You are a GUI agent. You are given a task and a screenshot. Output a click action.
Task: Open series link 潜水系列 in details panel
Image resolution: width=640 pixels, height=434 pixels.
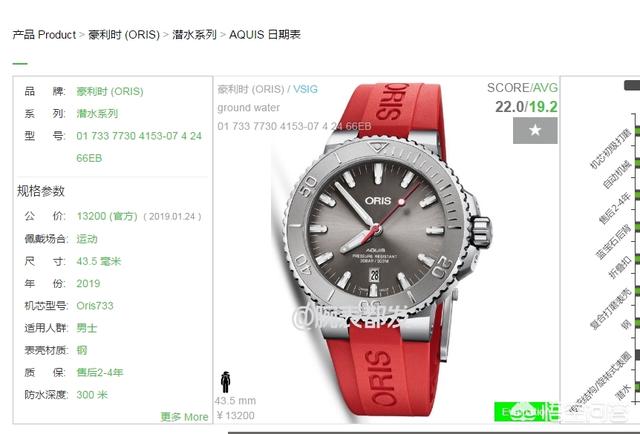(97, 114)
